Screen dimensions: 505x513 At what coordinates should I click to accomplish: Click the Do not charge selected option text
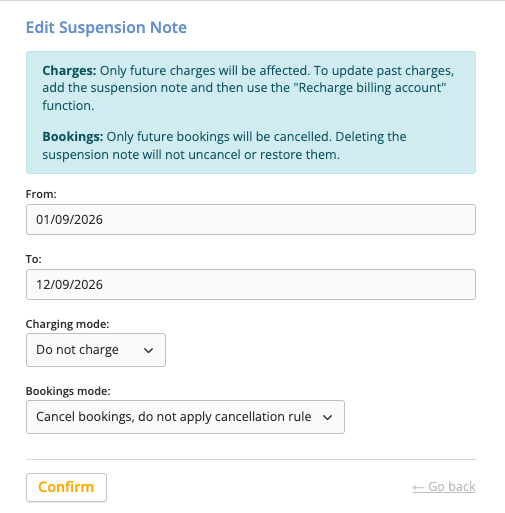coord(77,350)
